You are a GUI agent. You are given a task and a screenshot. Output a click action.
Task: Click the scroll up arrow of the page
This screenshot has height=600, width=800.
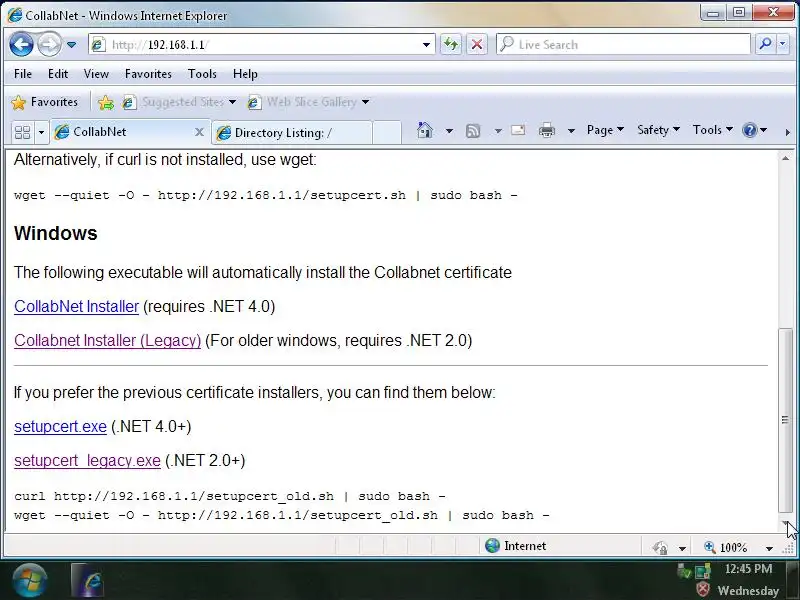(786, 159)
